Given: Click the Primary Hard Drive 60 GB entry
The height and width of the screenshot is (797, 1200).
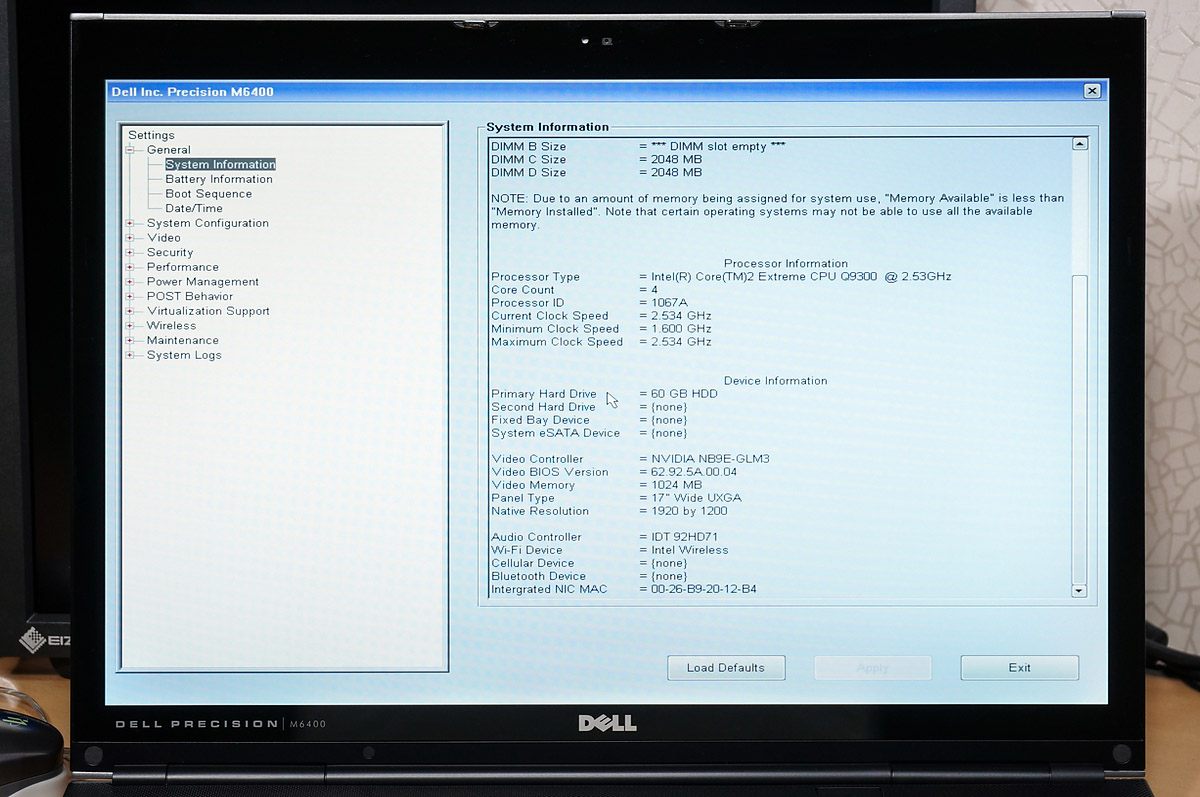Looking at the screenshot, I should click(x=605, y=394).
